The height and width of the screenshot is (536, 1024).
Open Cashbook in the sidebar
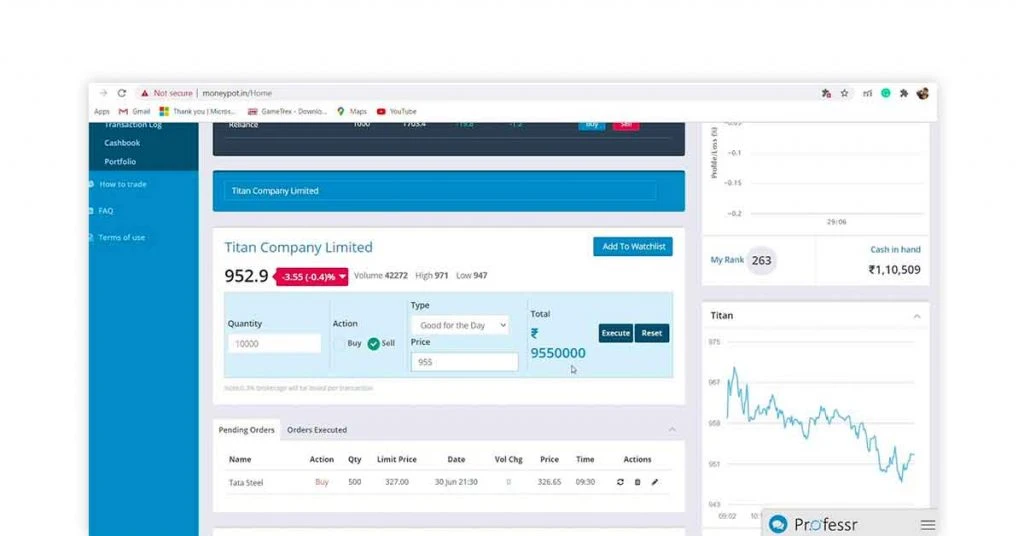tap(122, 143)
